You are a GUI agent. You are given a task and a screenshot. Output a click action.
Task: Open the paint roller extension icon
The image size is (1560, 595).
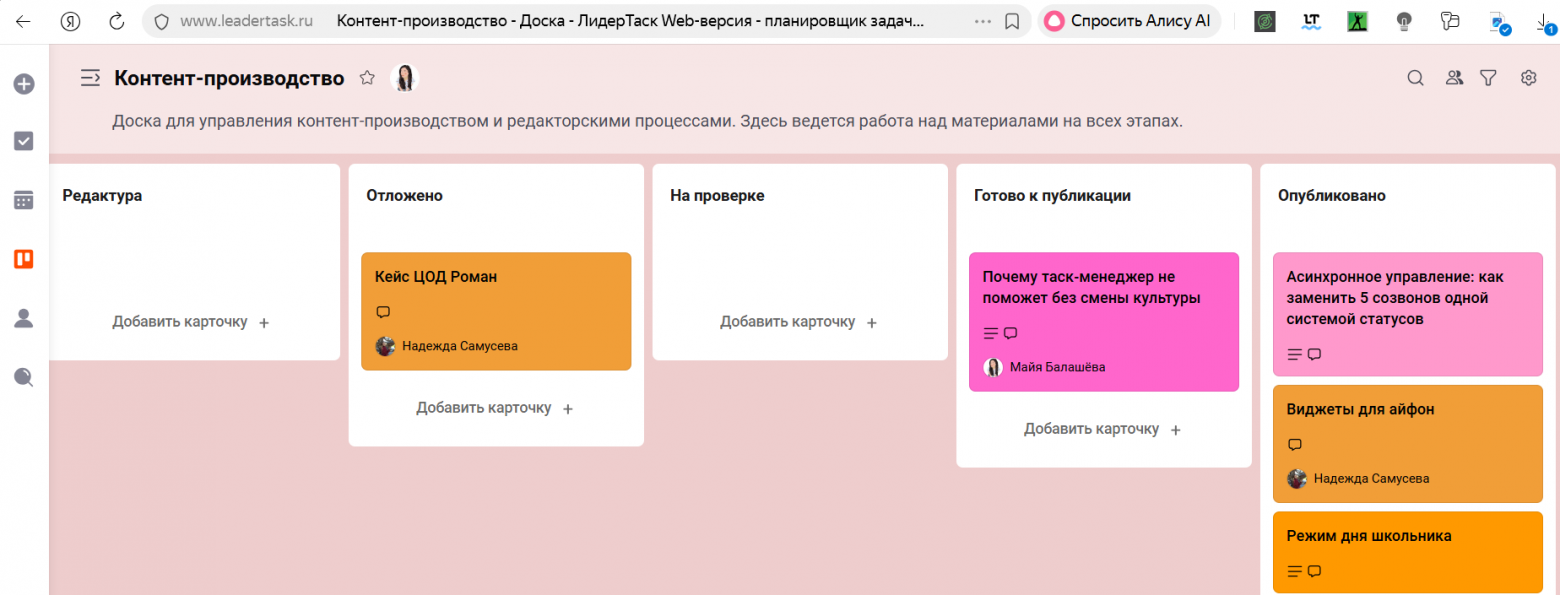tap(1450, 21)
